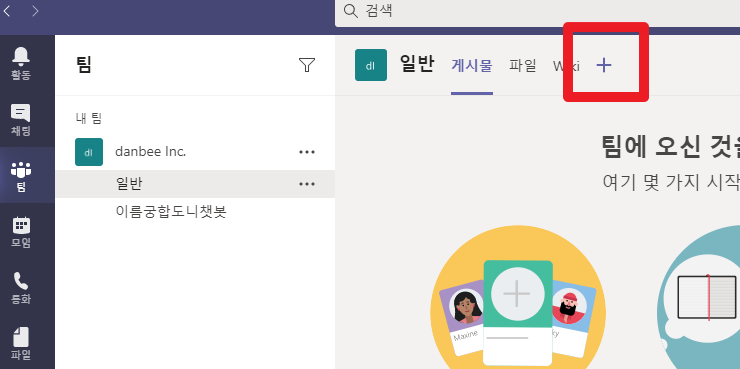Select the 일반 channel in list
Viewport: 740px width, 369px height.
click(195, 184)
